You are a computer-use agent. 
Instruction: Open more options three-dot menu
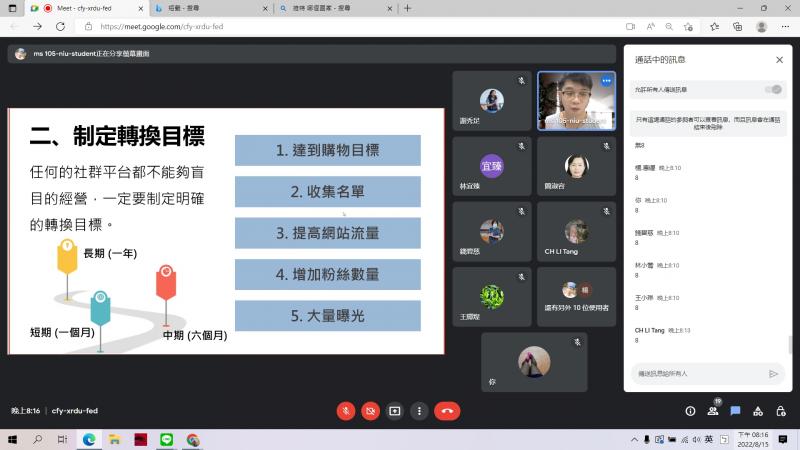click(419, 411)
